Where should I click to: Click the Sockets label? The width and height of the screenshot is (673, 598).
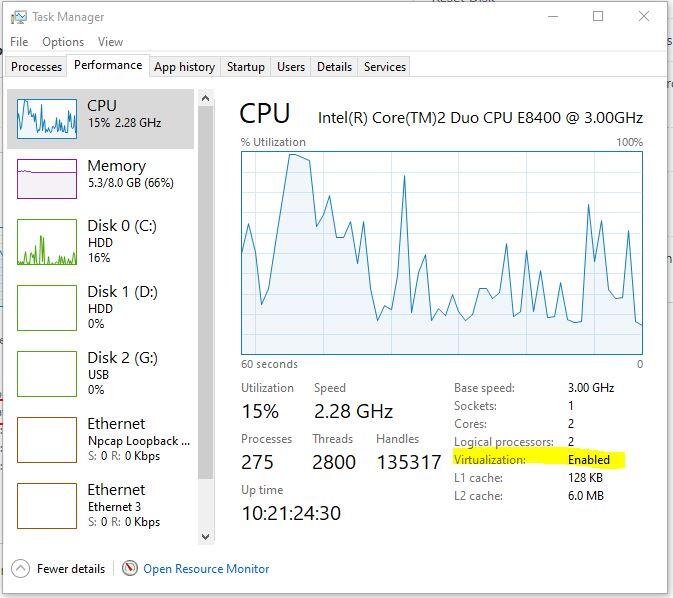[x=475, y=406]
